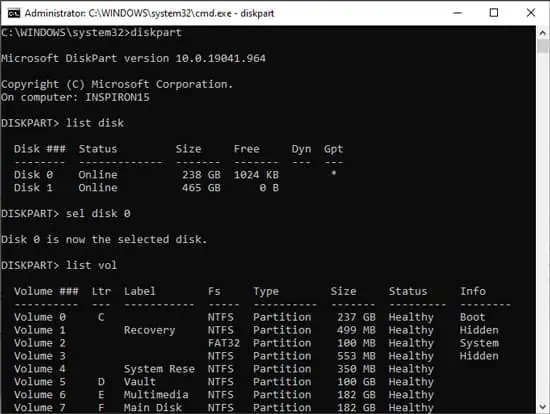550x414 pixels.
Task: Click the cmd.exe icon in title bar
Action: [14, 13]
